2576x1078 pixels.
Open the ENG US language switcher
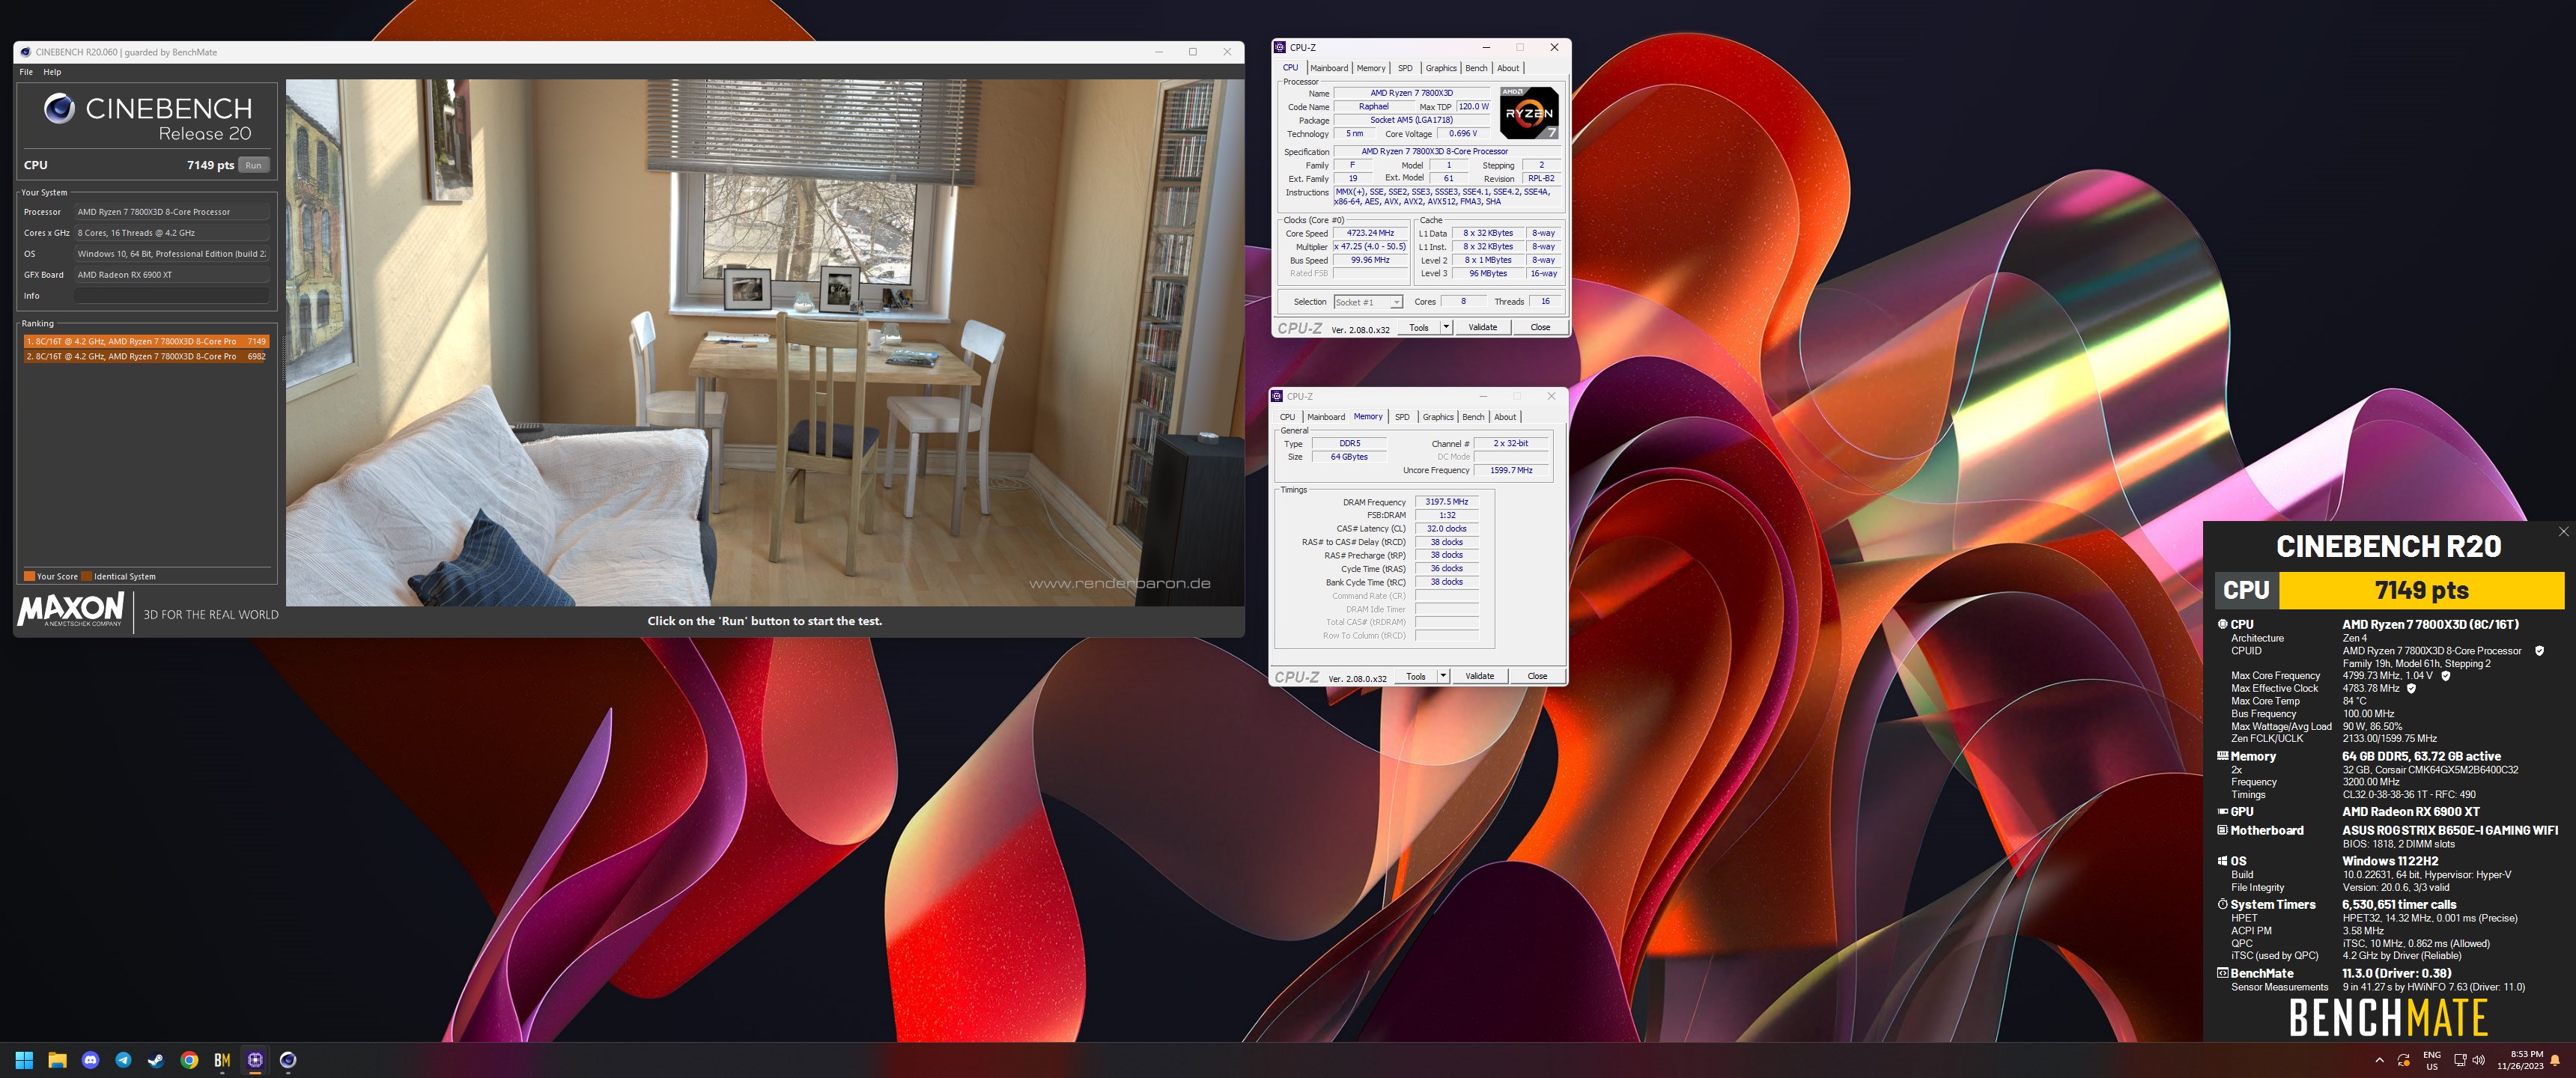pos(2432,1060)
